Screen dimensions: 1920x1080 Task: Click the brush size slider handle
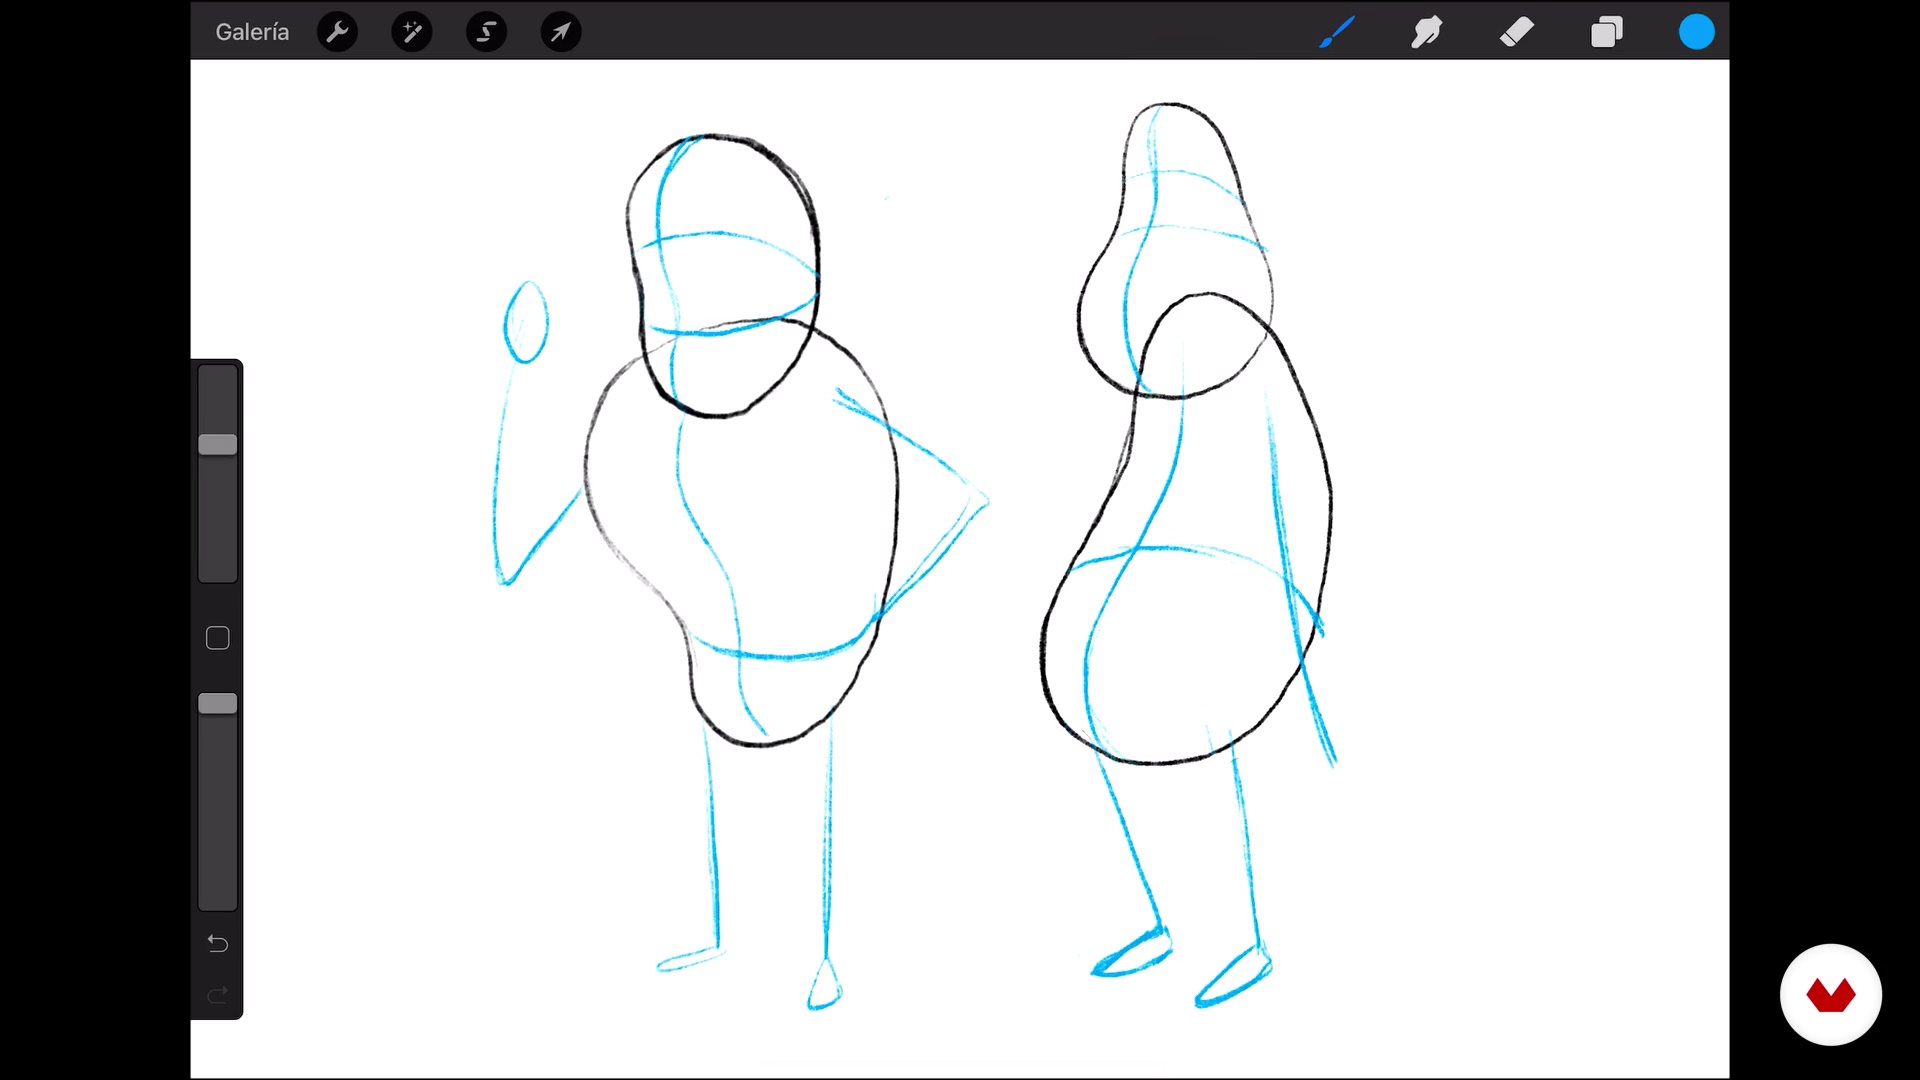coord(217,445)
